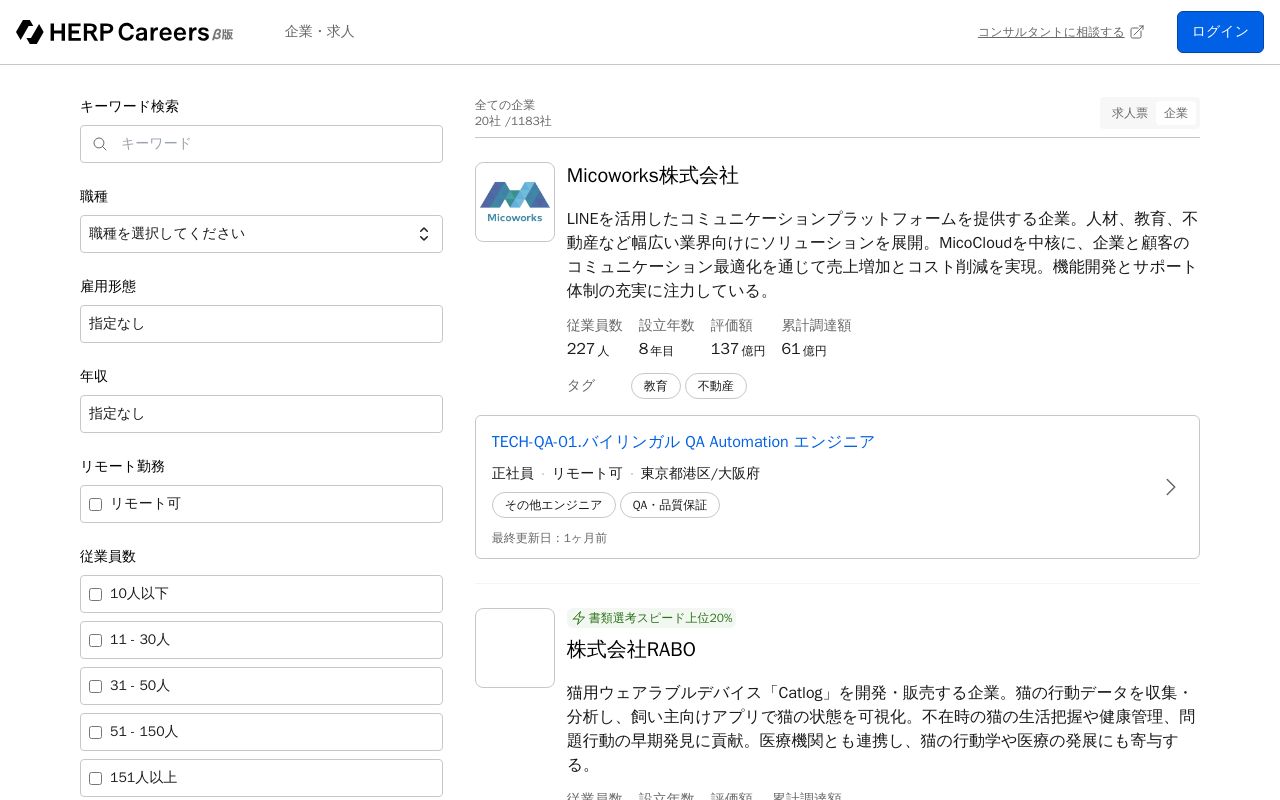Switch to the 企業 view tab
The image size is (1280, 800).
pyautogui.click(x=1176, y=113)
